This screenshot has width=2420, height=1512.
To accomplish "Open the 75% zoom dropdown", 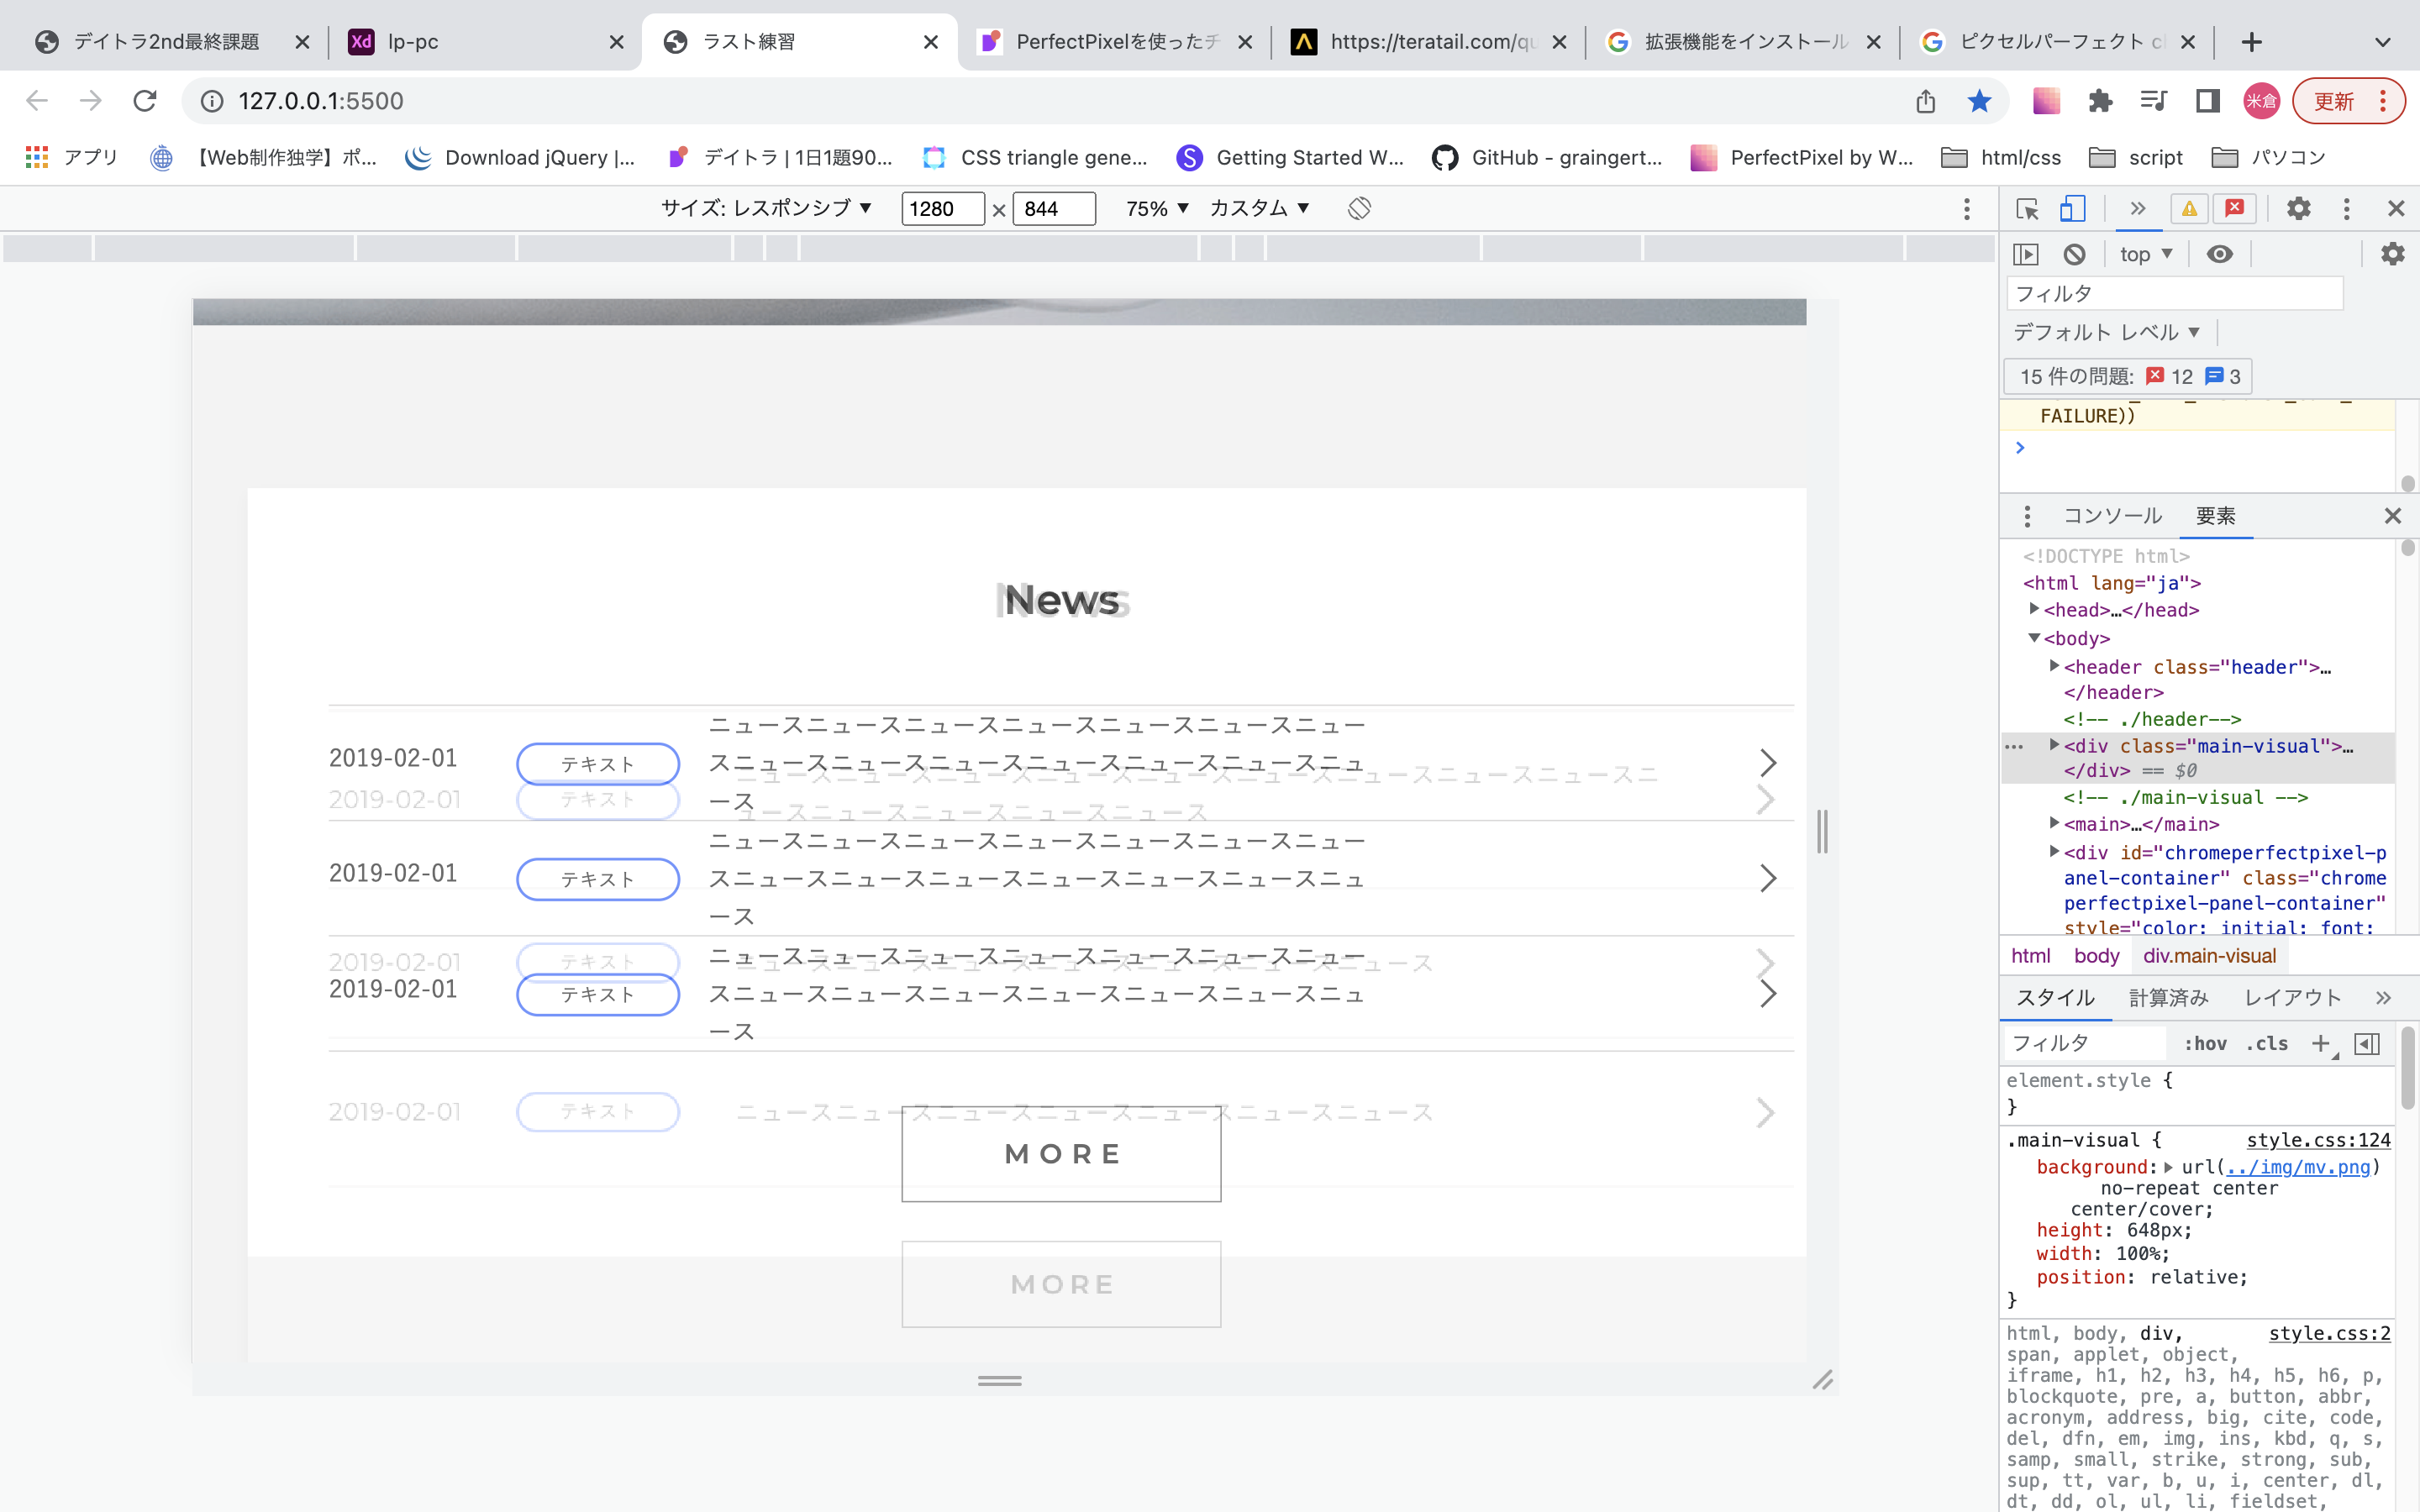I will click(1157, 208).
